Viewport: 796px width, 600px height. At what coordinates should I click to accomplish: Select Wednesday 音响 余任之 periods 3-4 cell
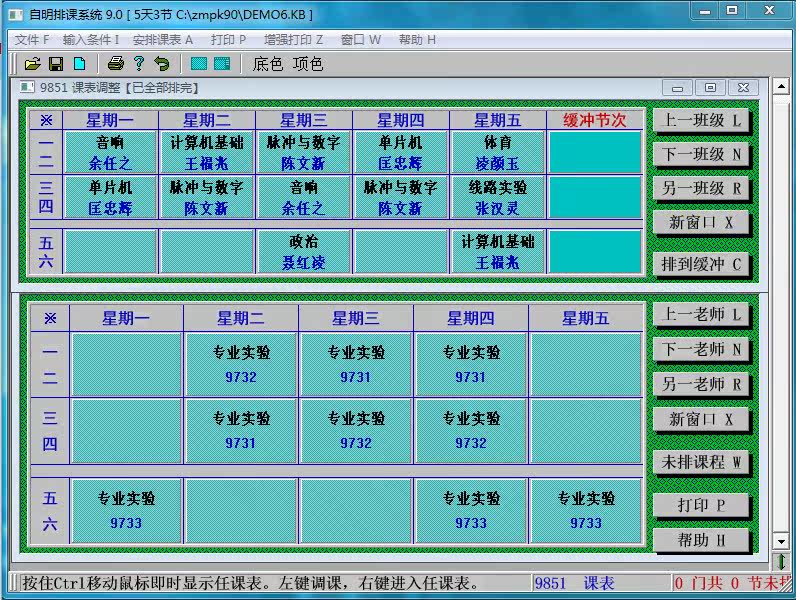click(304, 197)
